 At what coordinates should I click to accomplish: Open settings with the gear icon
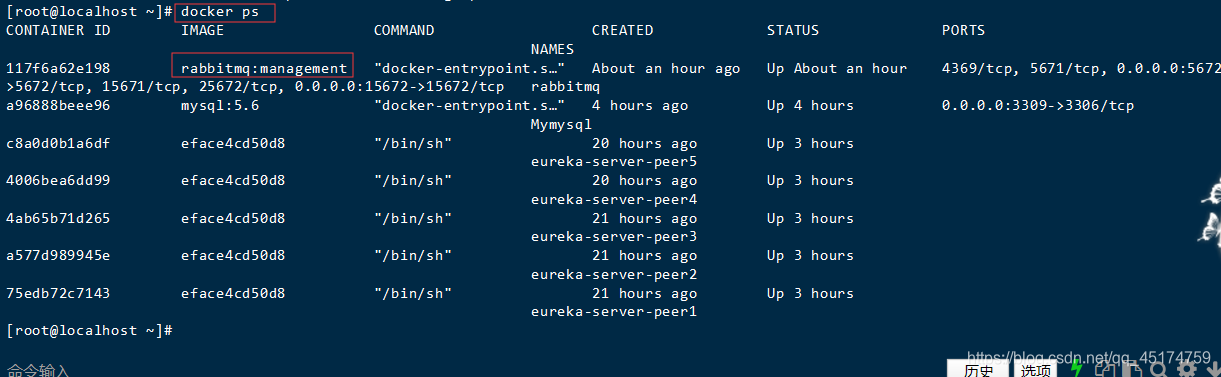point(1187,369)
